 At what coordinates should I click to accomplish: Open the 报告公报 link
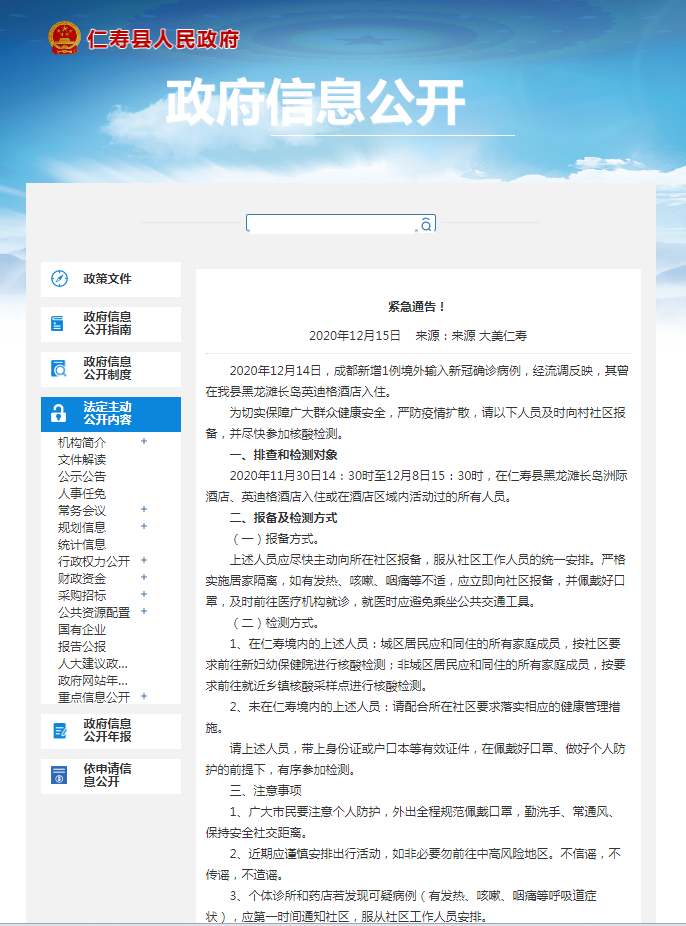[x=82, y=647]
